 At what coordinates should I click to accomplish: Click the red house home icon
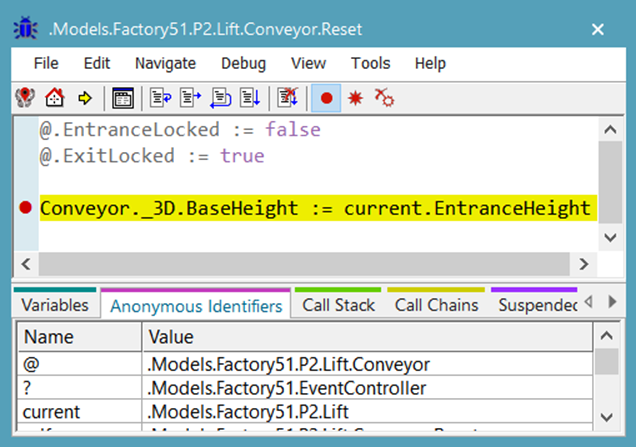point(54,98)
